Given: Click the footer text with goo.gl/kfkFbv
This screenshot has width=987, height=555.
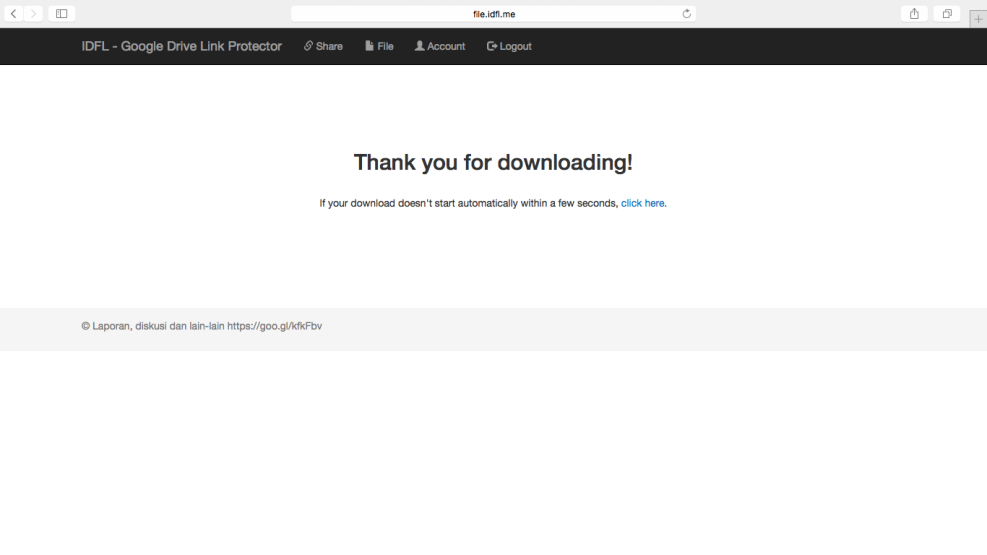Looking at the screenshot, I should (201, 326).
